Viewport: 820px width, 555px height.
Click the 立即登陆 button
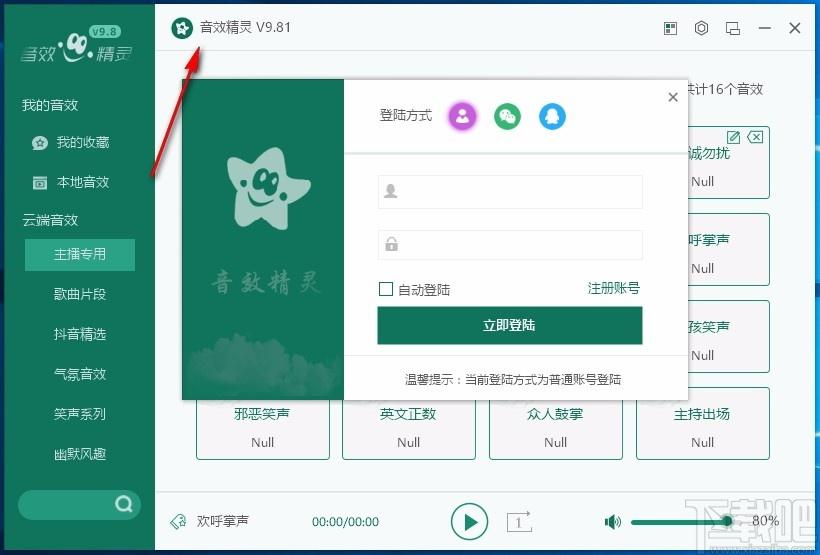(x=510, y=325)
